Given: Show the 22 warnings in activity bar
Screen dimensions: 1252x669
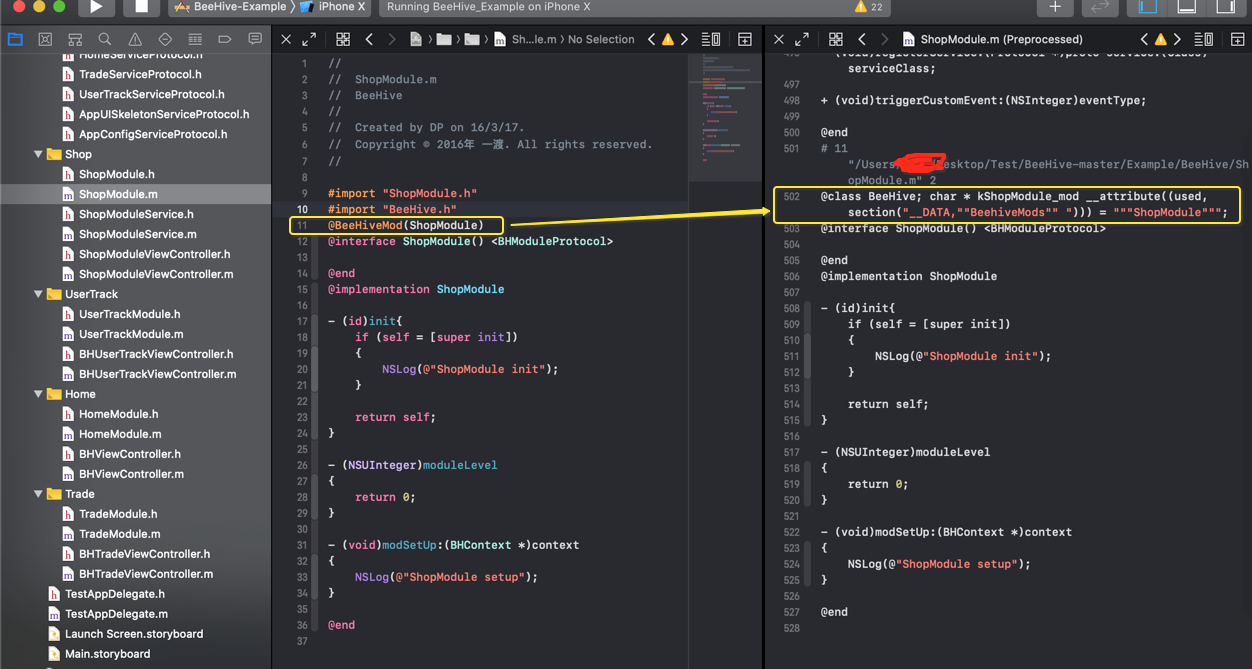Looking at the screenshot, I should click(x=868, y=7).
